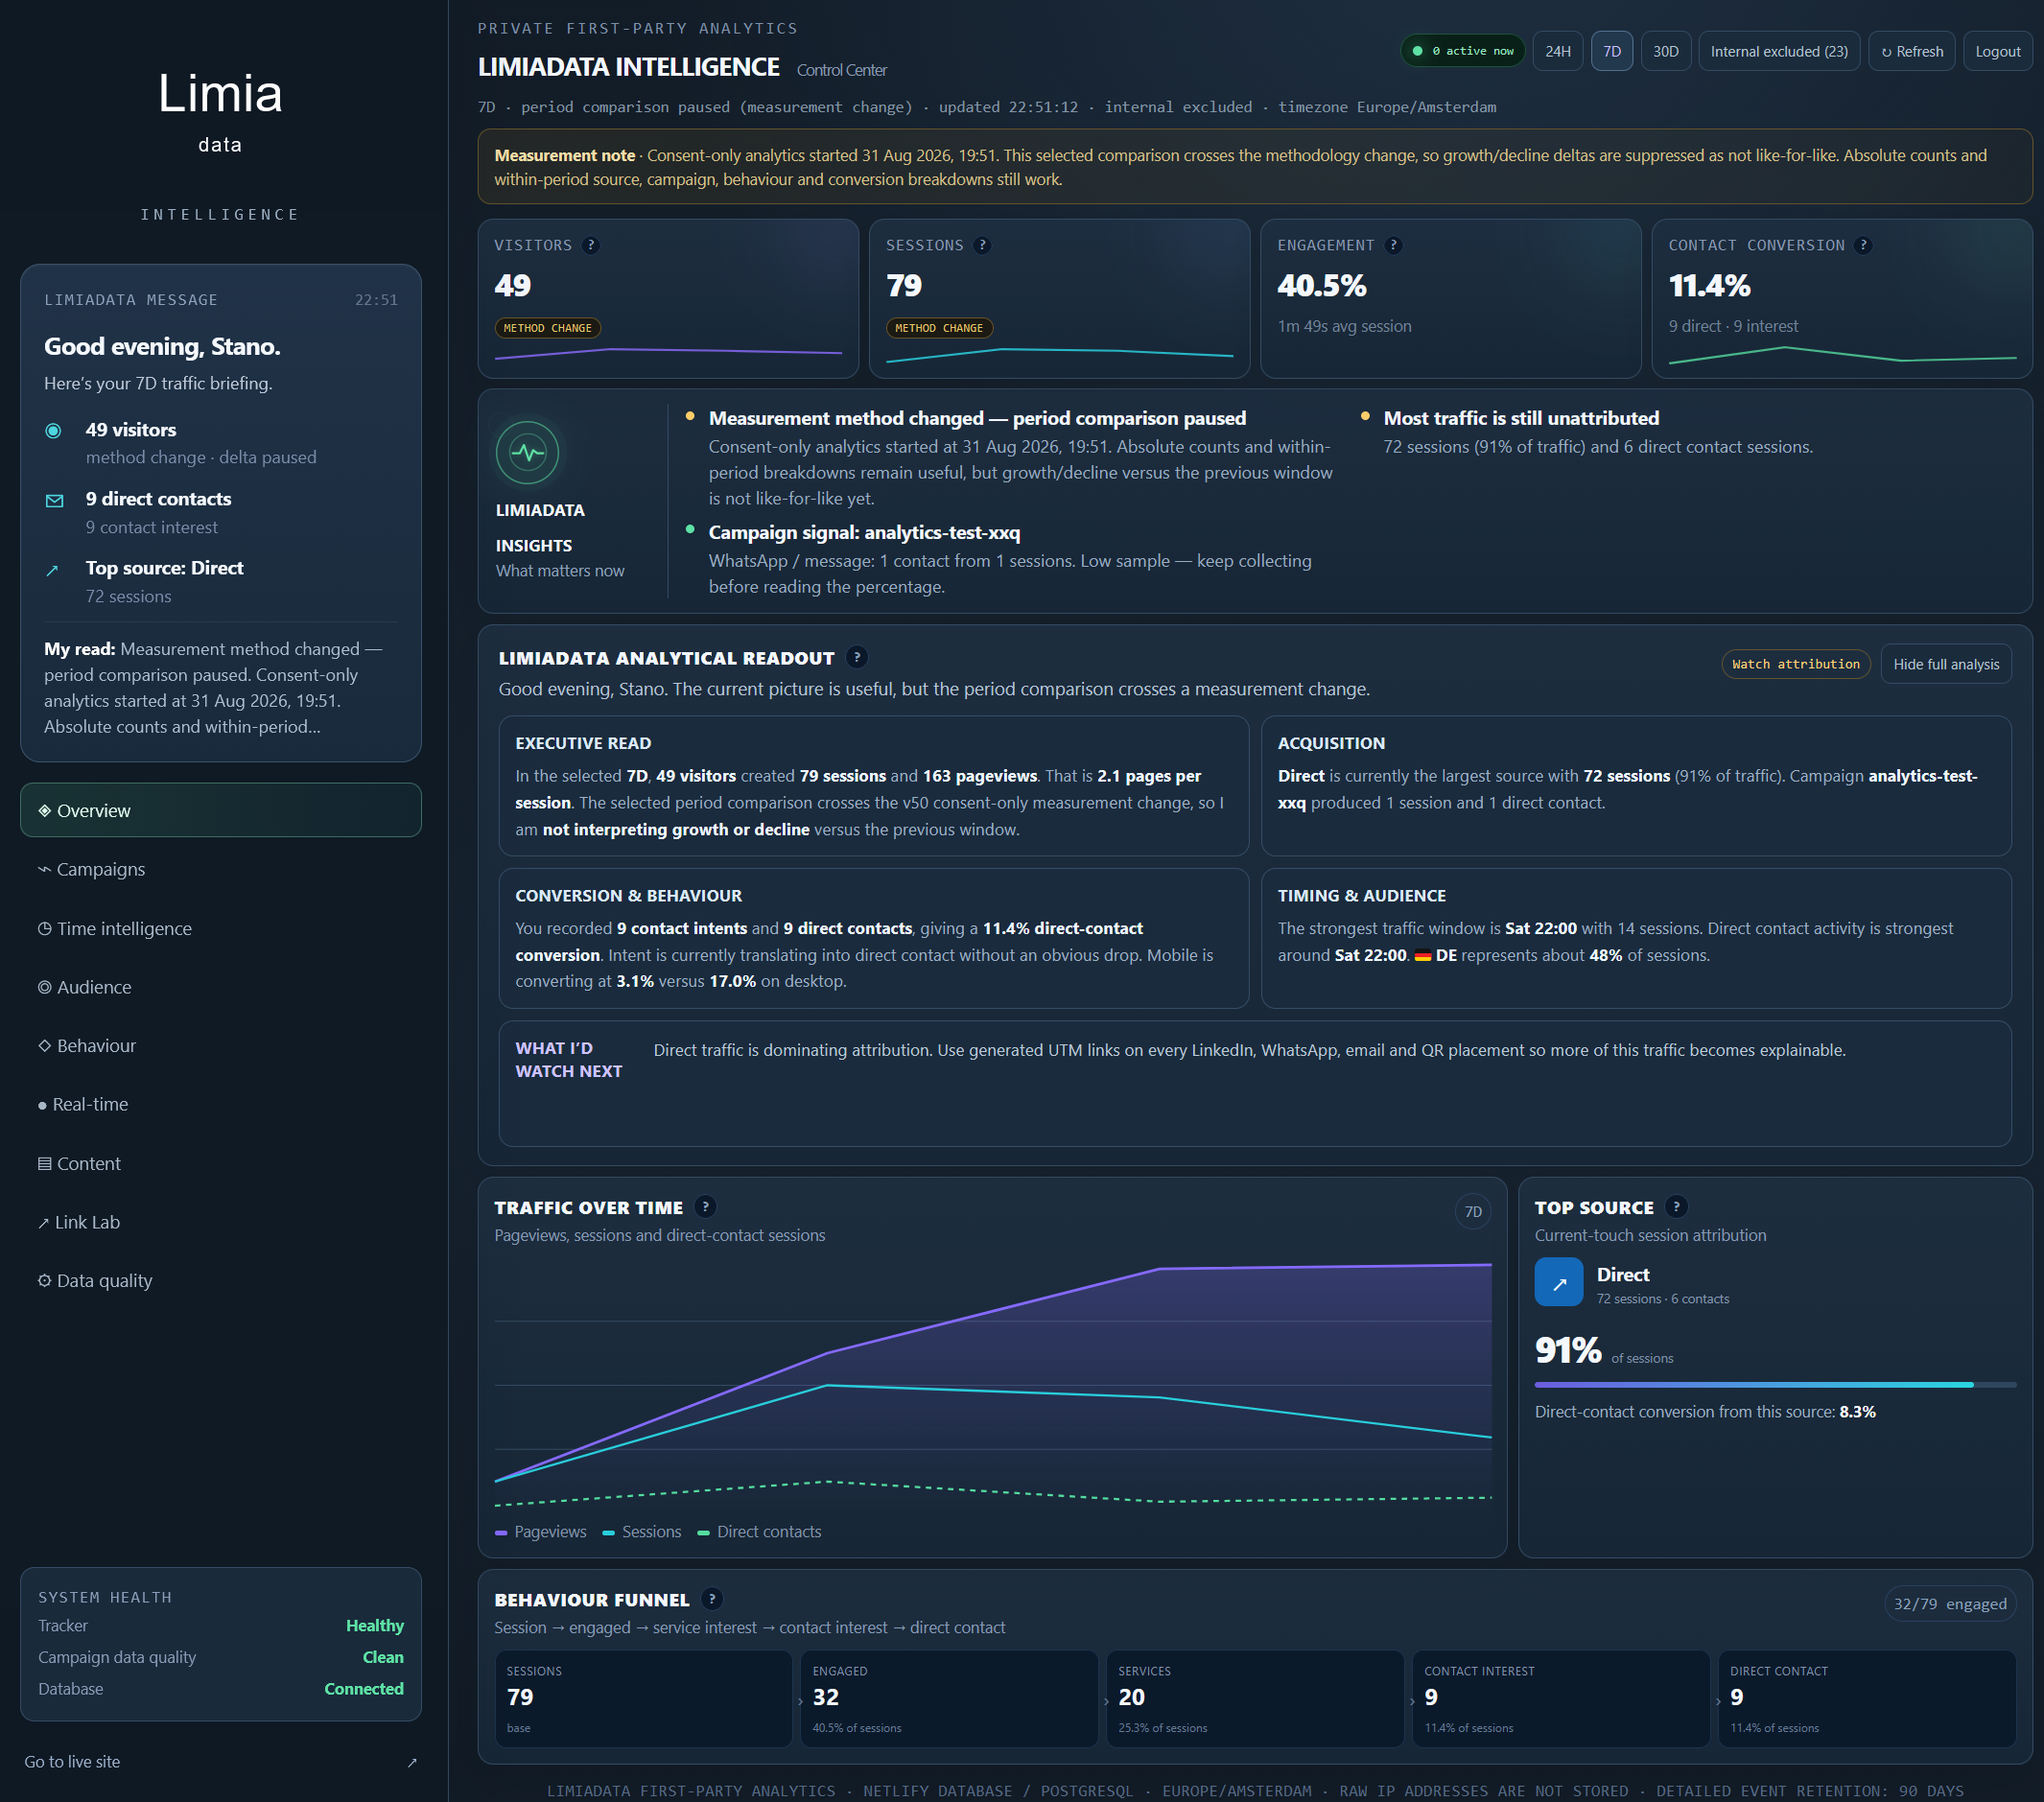Click the Engagement help icon
This screenshot has width=2044, height=1802.
[x=1393, y=245]
